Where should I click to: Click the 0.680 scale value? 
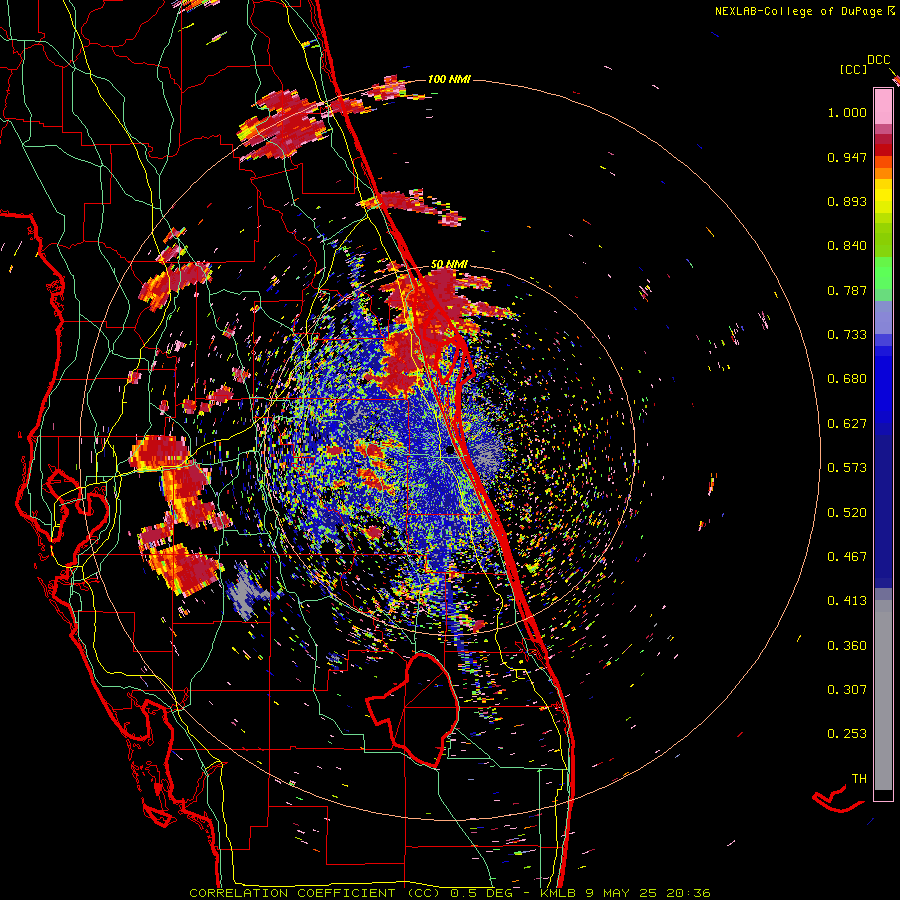click(847, 379)
